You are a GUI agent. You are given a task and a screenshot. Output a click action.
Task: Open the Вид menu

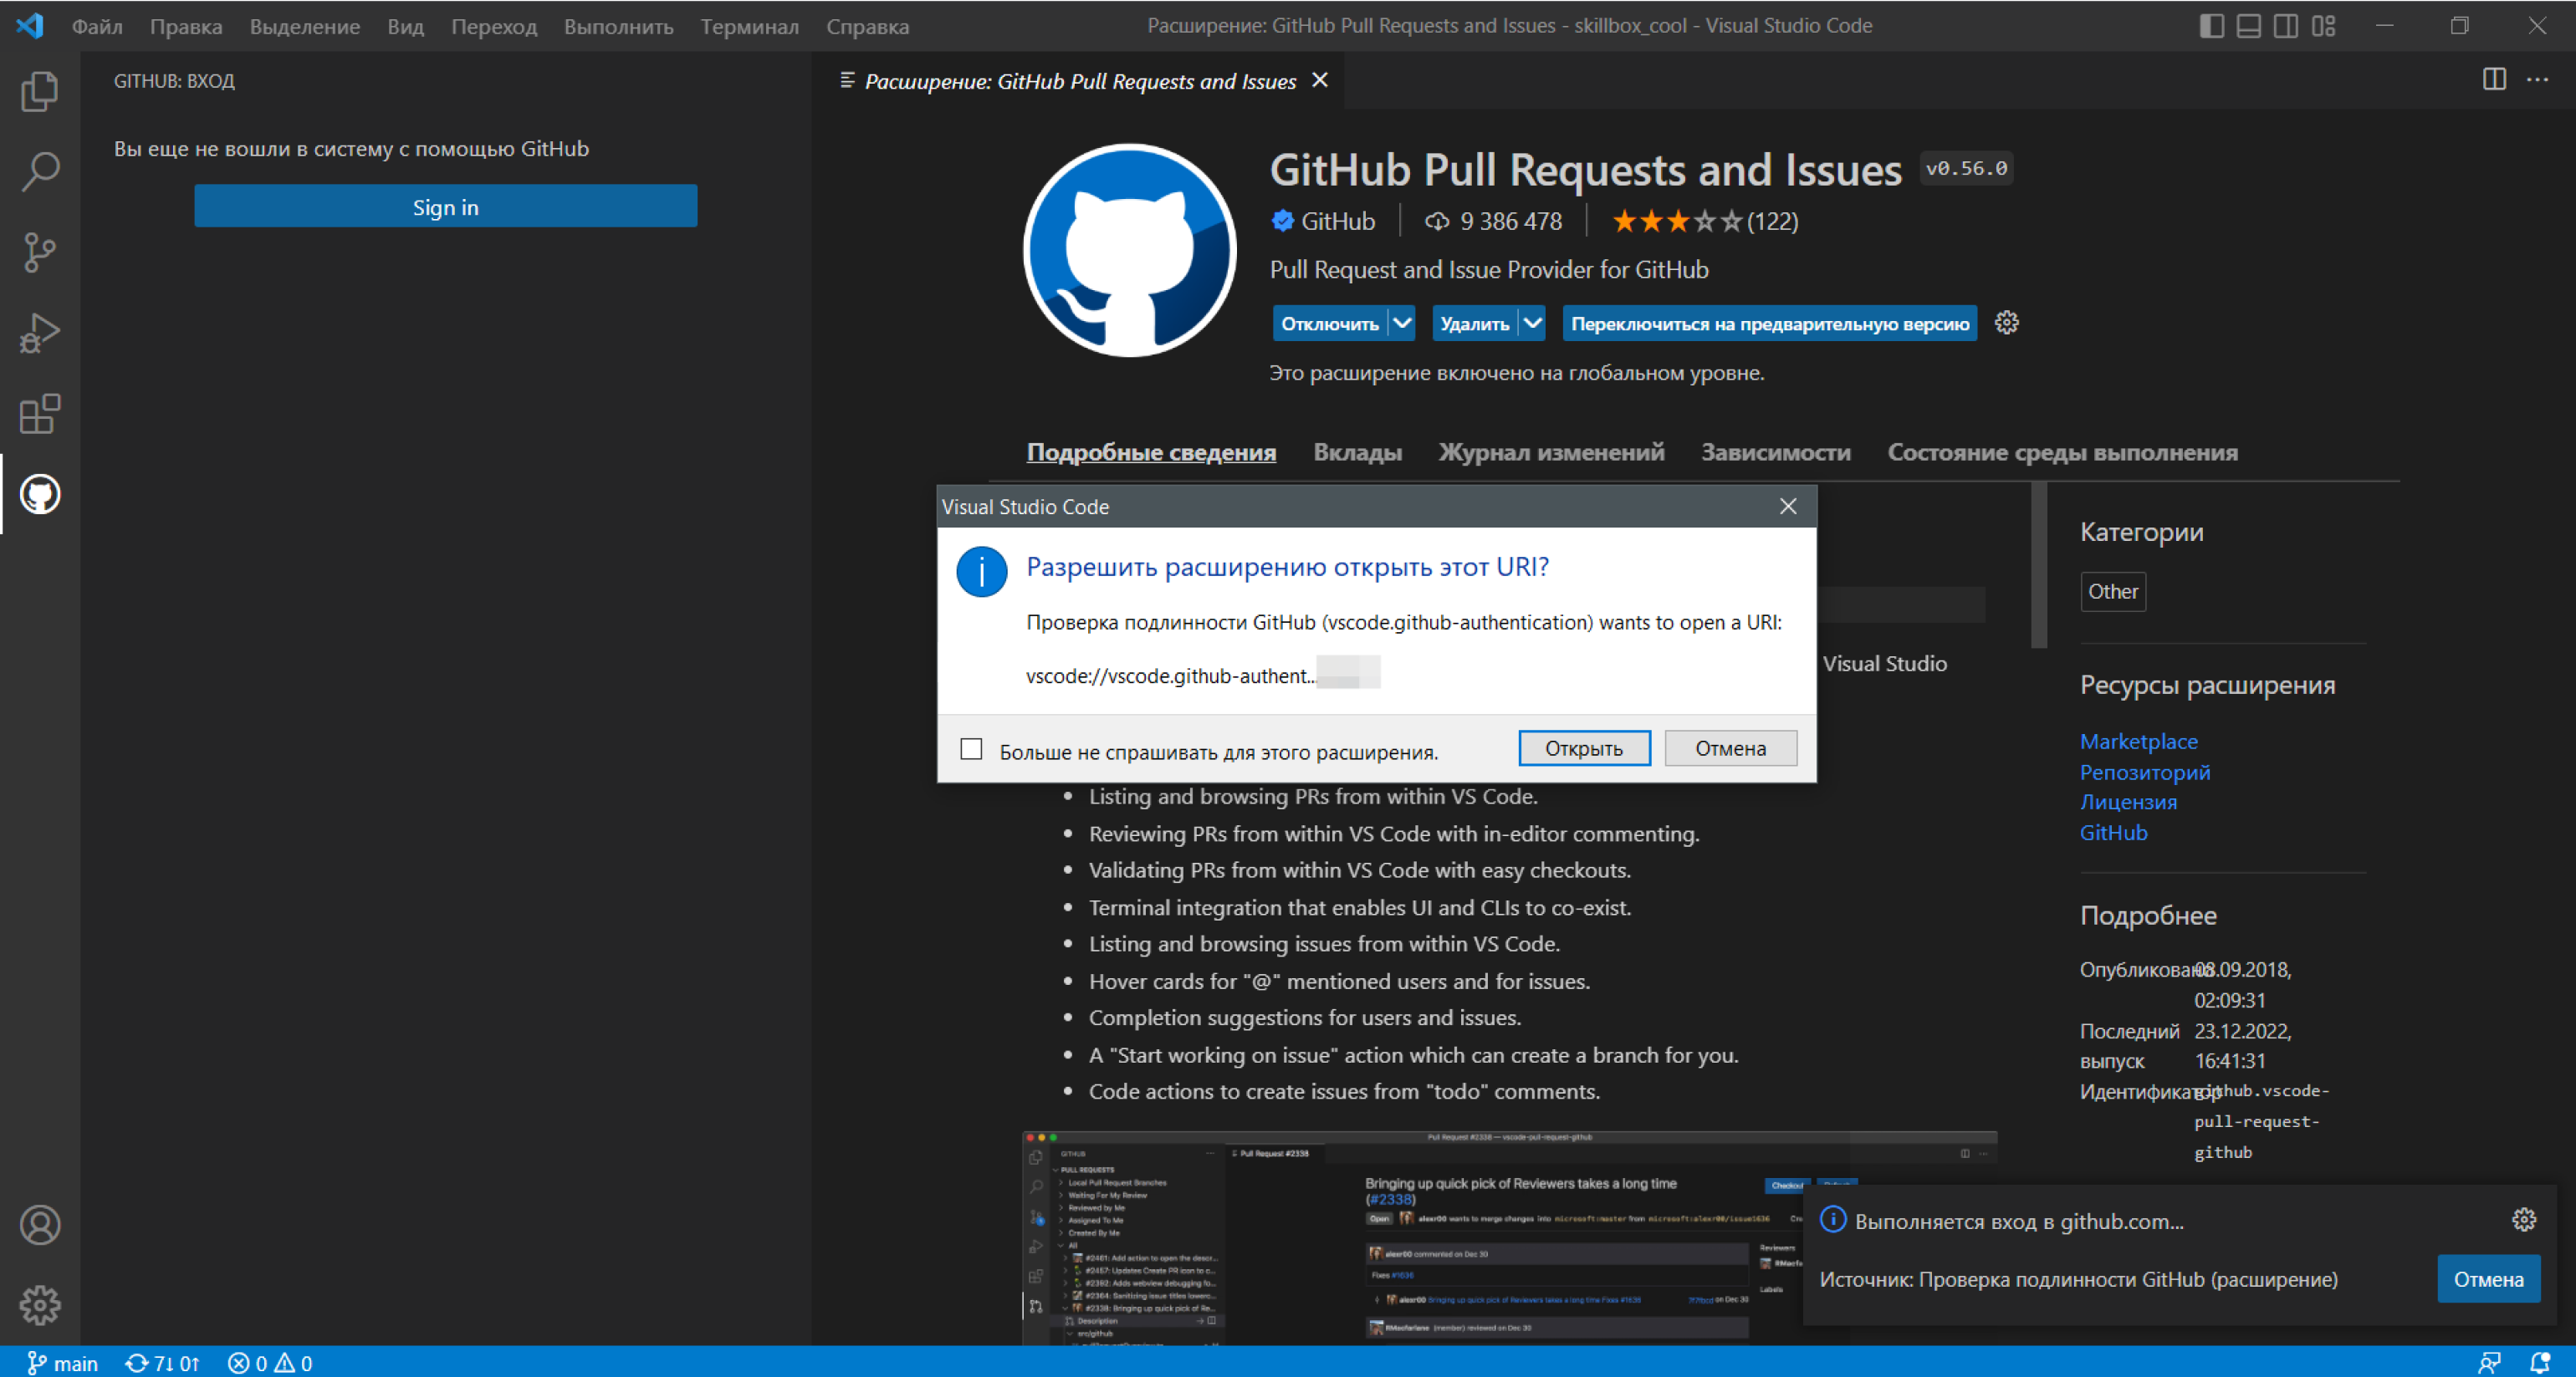pyautogui.click(x=405, y=26)
